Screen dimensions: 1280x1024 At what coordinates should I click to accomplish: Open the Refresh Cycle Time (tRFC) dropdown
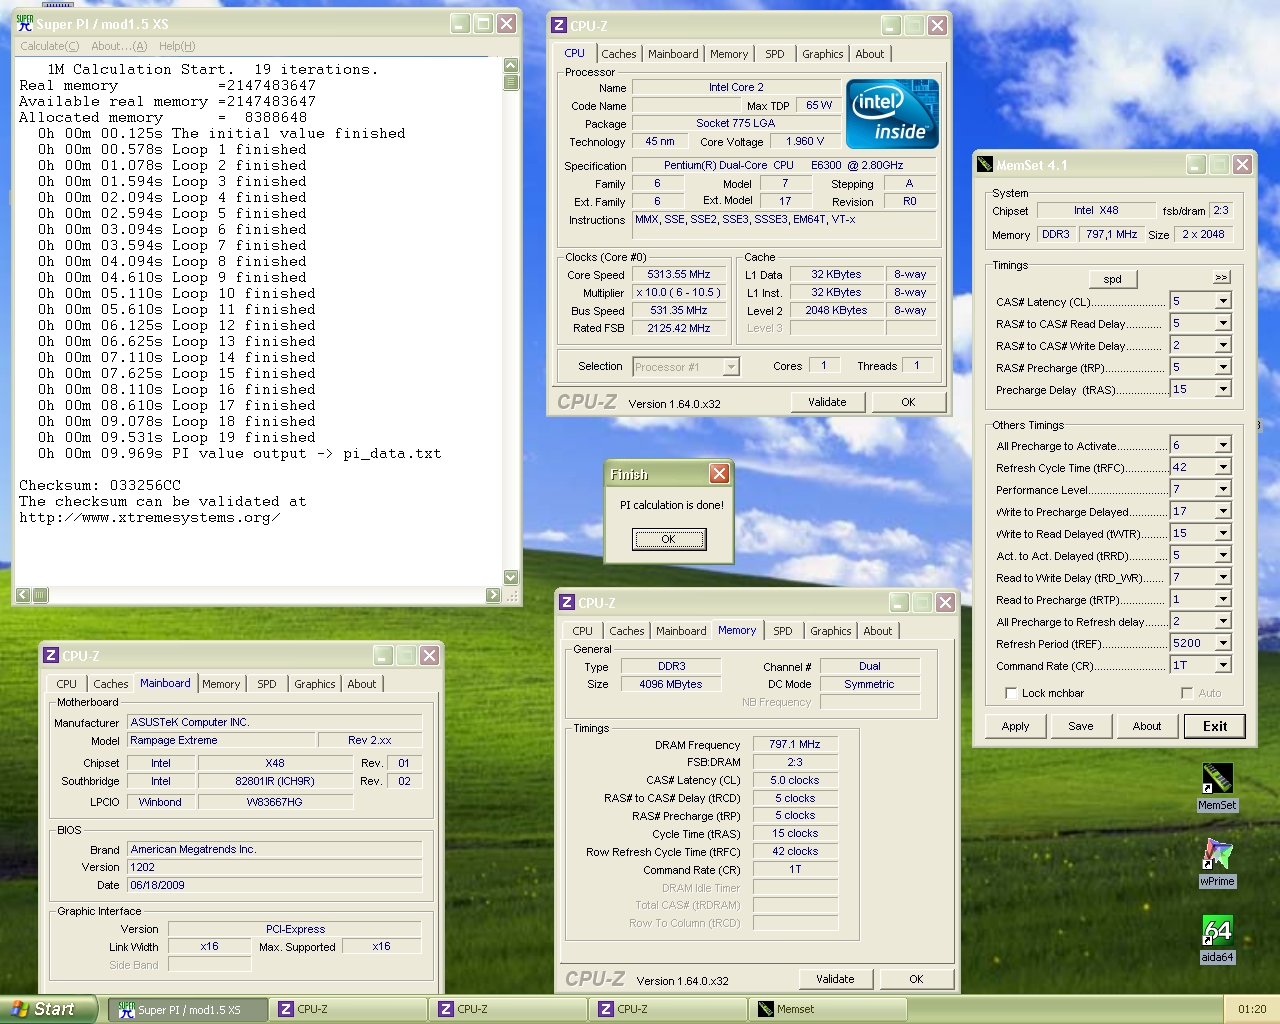click(x=1222, y=467)
